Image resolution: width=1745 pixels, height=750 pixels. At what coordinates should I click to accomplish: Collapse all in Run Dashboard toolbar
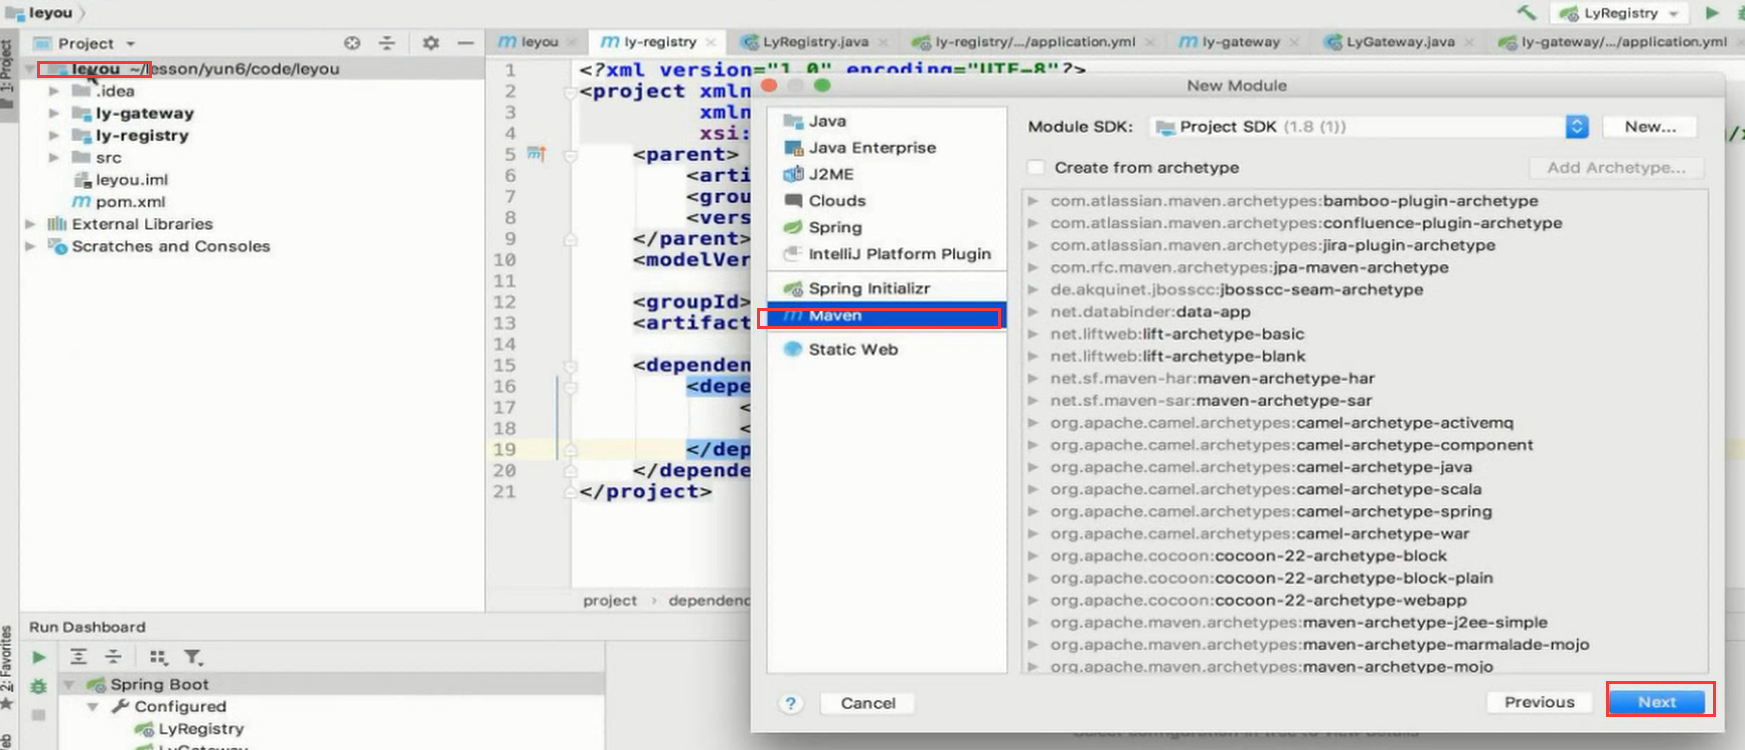113,657
